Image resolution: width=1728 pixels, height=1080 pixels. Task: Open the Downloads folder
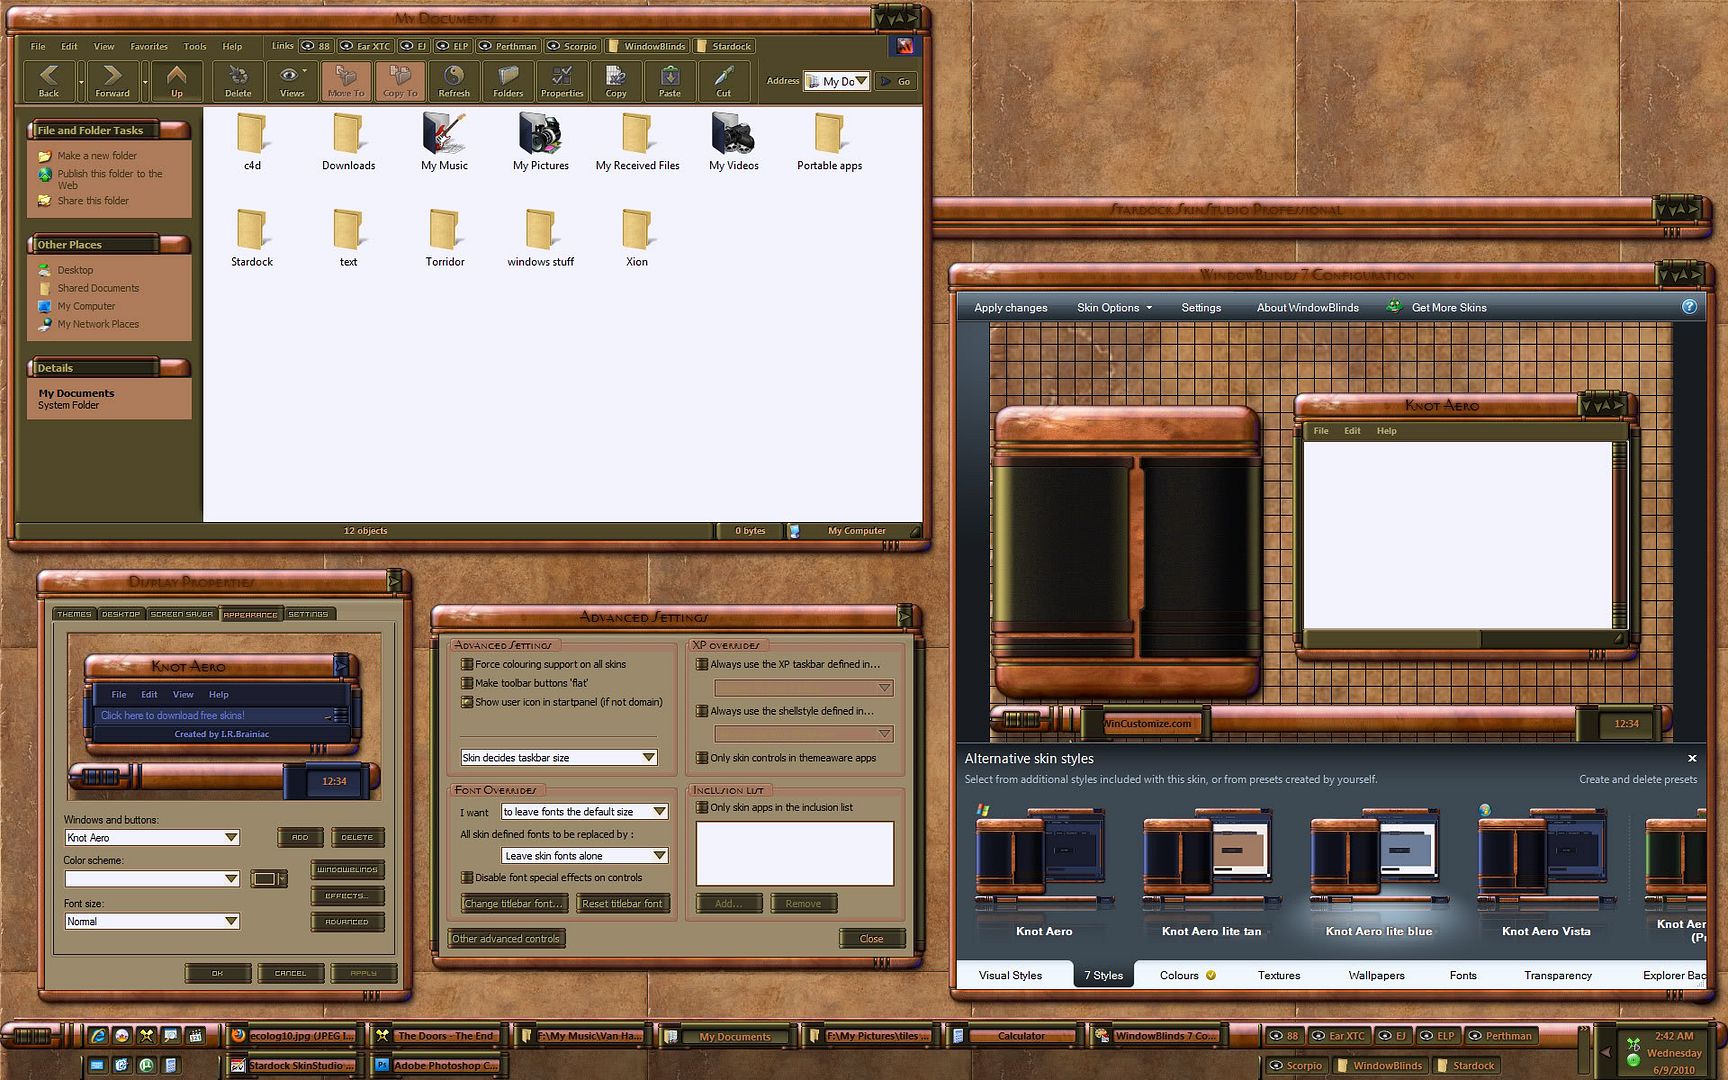pyautogui.click(x=348, y=142)
